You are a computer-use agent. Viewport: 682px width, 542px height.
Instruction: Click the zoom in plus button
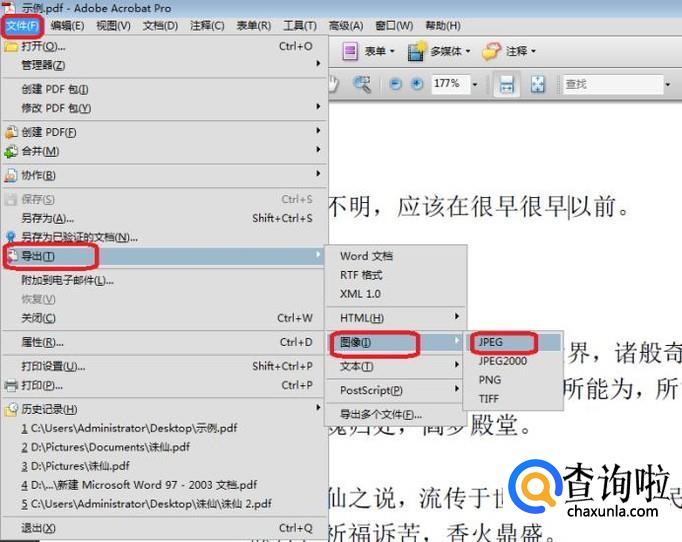(x=417, y=84)
